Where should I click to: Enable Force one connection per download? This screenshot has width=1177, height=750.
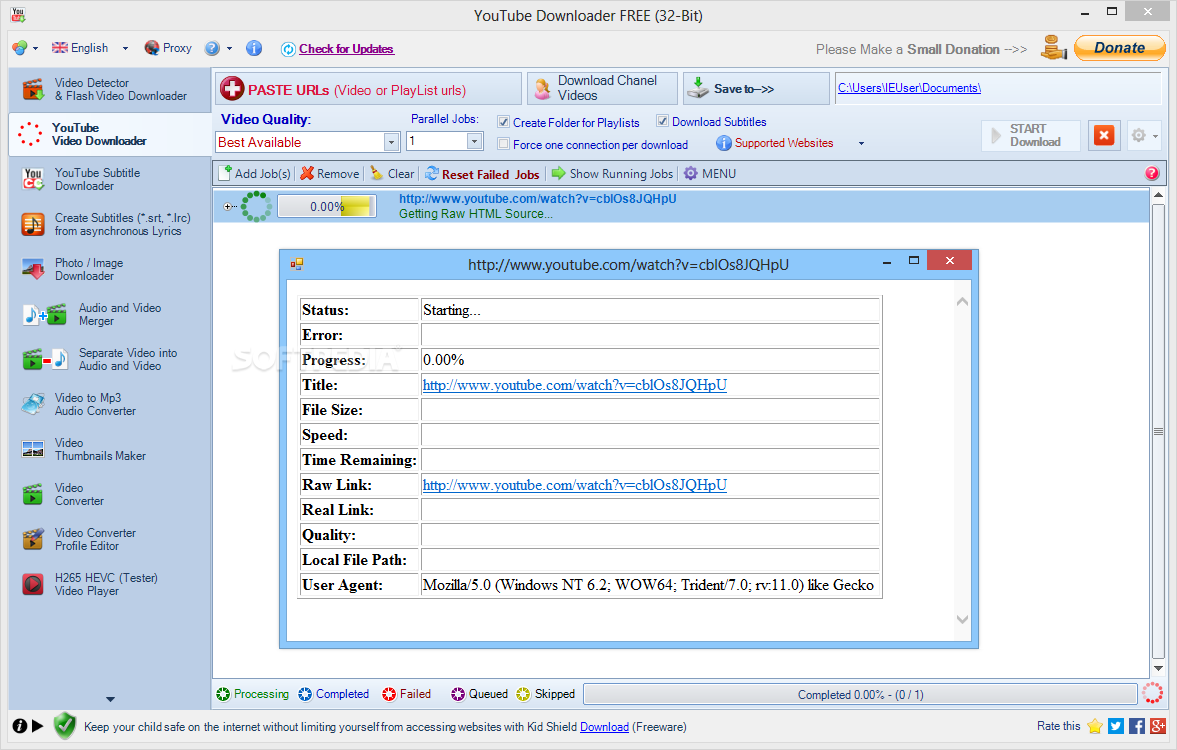pyautogui.click(x=504, y=144)
